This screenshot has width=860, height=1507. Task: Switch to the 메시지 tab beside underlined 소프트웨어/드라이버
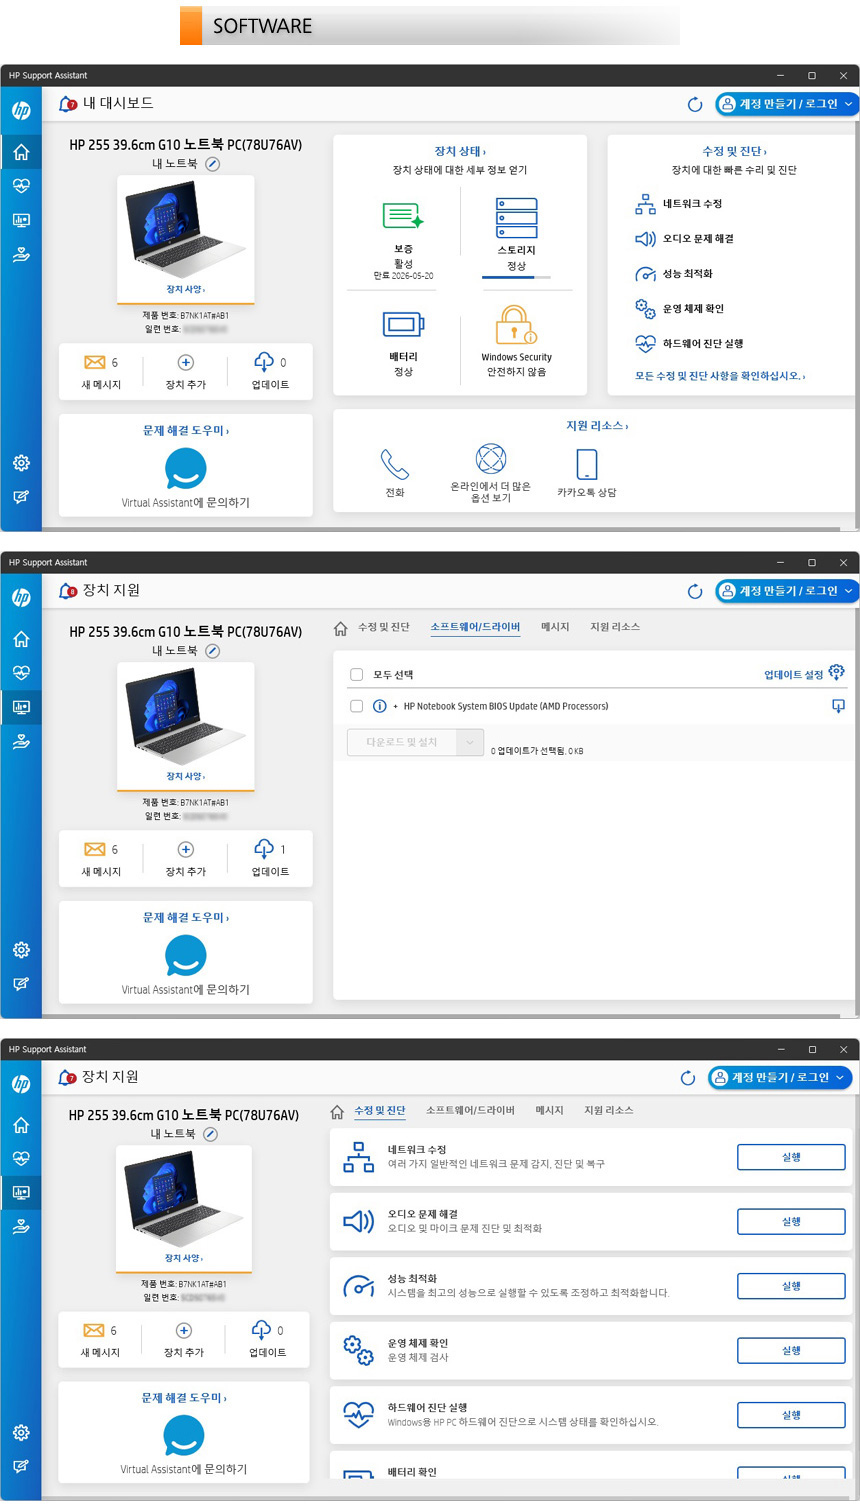[555, 627]
